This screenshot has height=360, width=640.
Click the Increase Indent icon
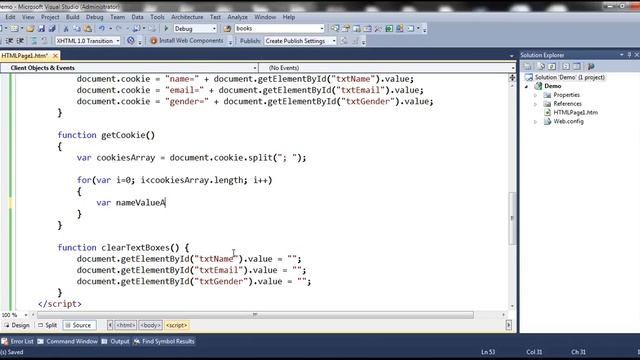[x=20, y=41]
